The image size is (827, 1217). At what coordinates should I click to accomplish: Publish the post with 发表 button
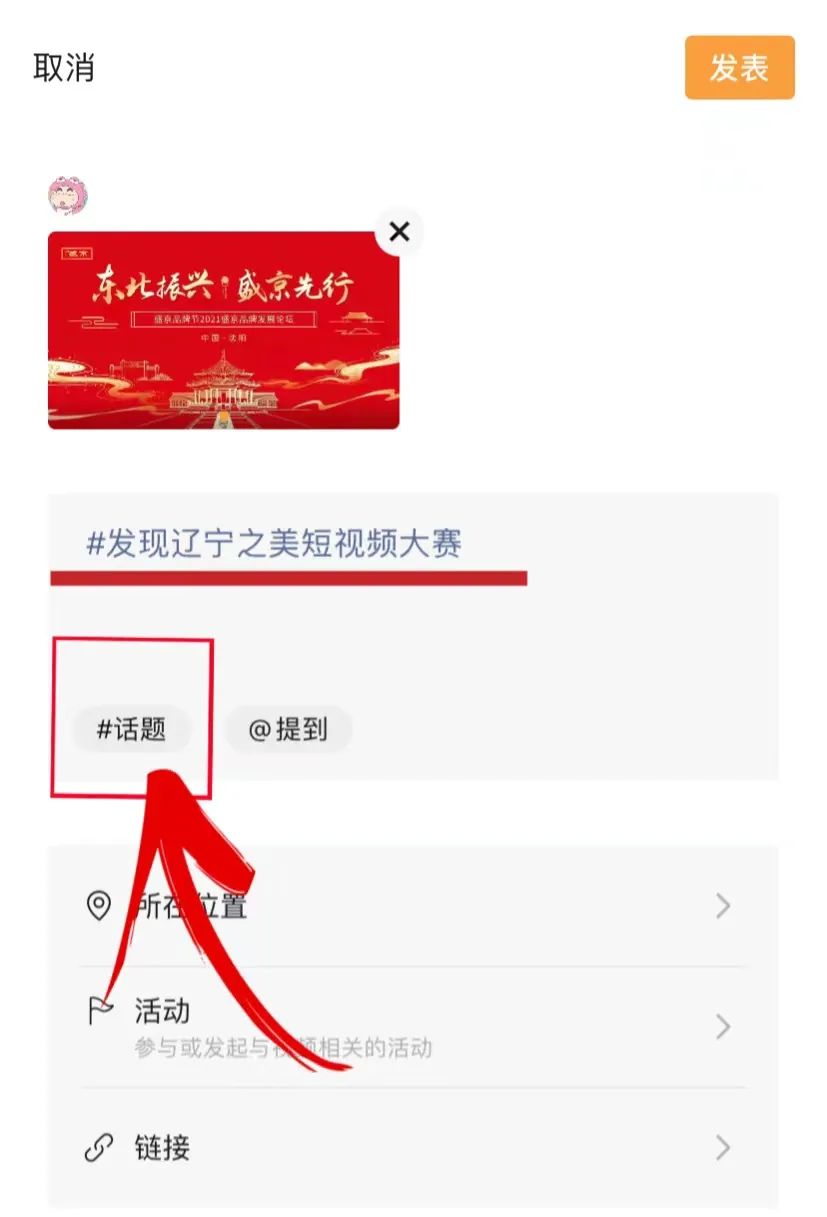[739, 68]
